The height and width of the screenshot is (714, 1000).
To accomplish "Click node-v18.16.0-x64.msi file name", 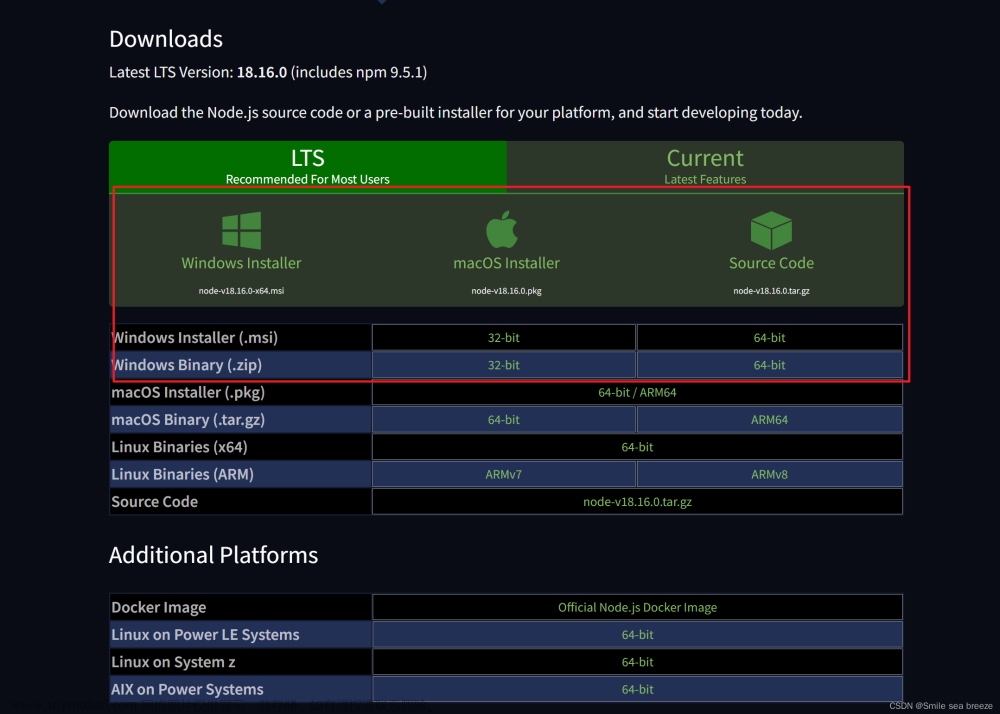I will (x=241, y=291).
